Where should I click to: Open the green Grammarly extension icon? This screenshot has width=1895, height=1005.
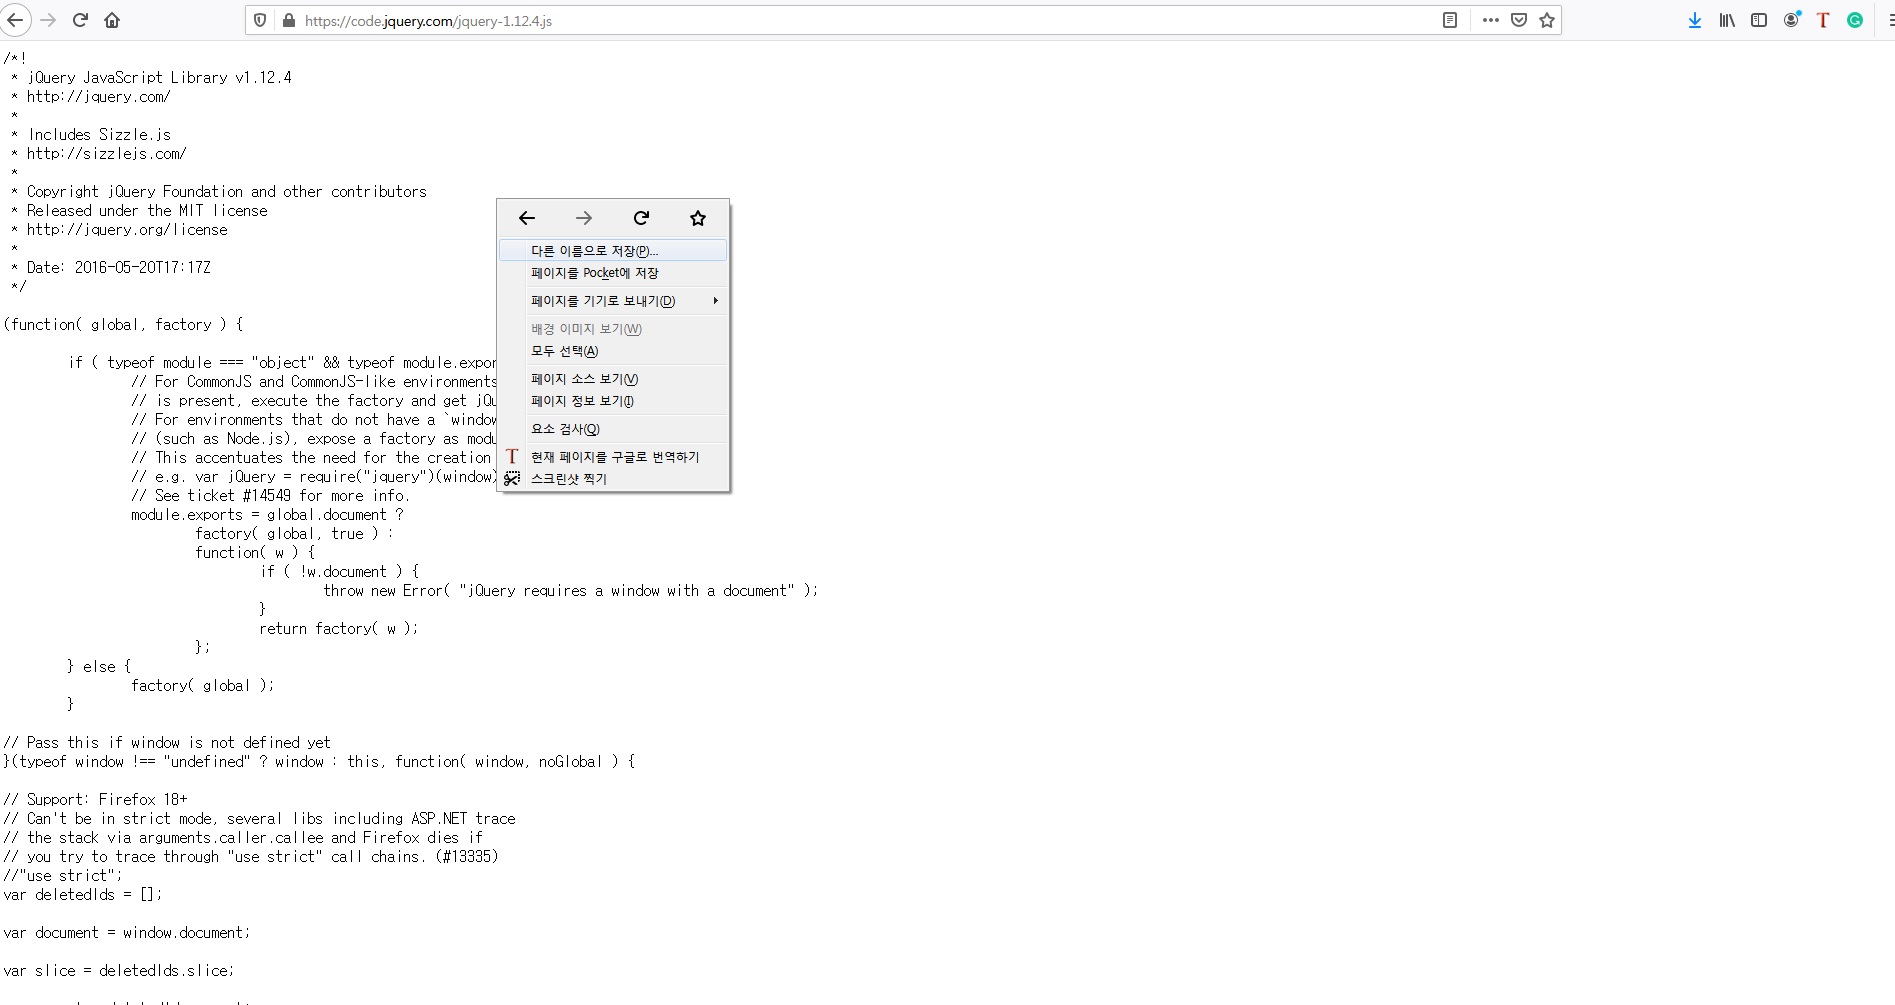pos(1855,20)
